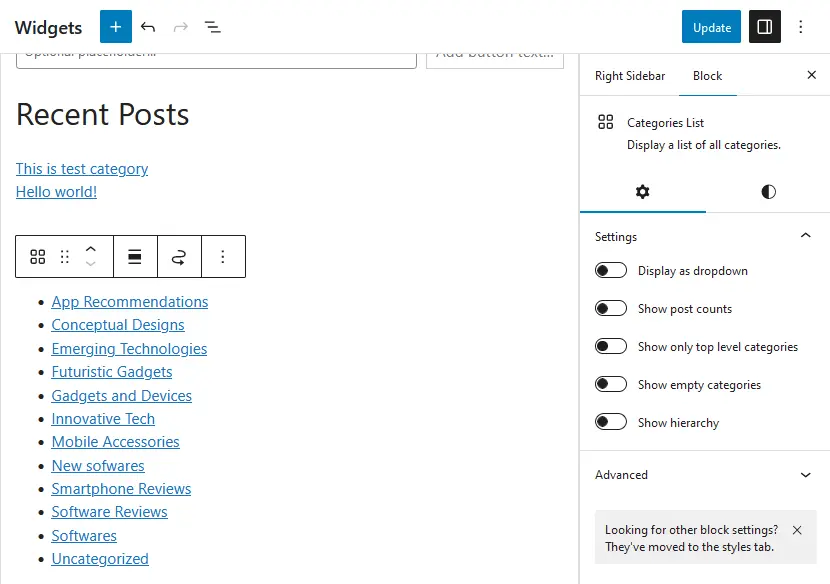Click the Categories List block type icon in toolbar

(38, 257)
